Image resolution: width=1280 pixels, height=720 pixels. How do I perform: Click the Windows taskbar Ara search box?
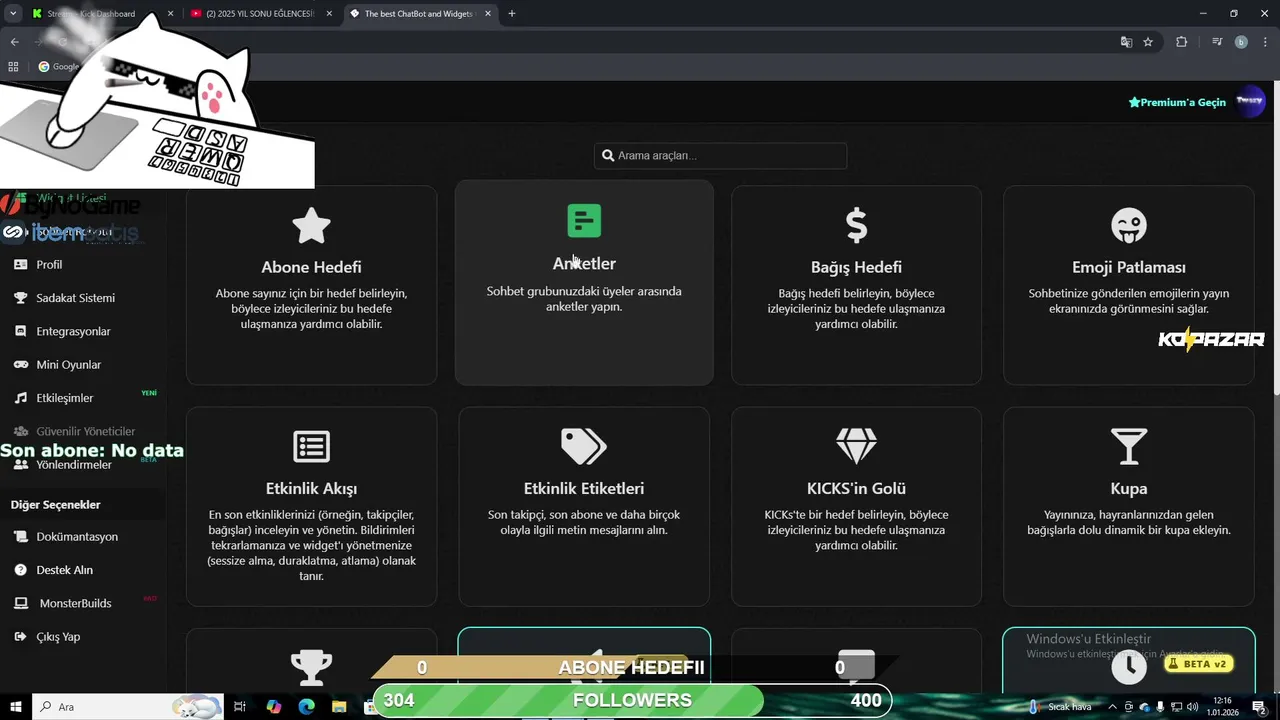coord(127,706)
